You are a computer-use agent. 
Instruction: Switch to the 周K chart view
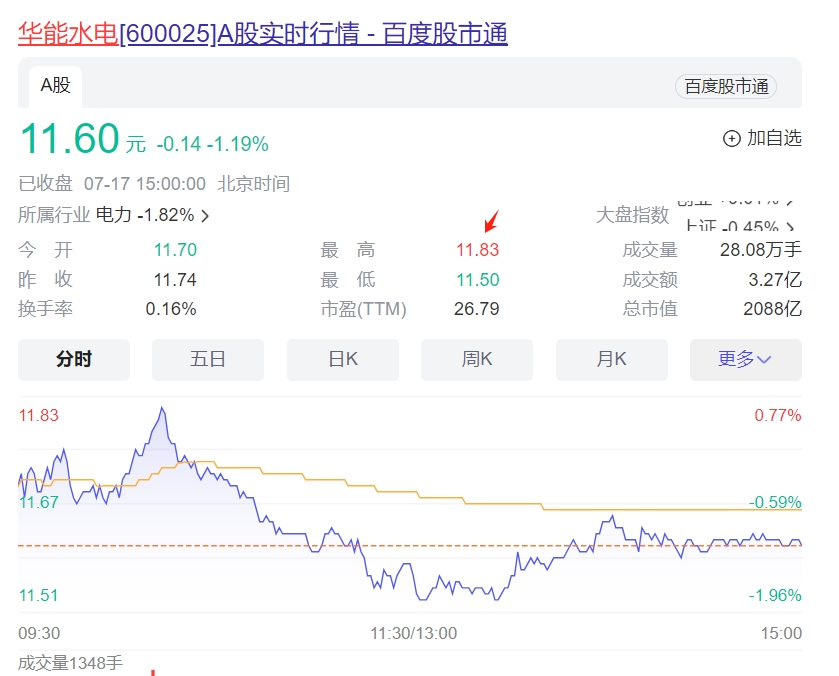(x=477, y=359)
